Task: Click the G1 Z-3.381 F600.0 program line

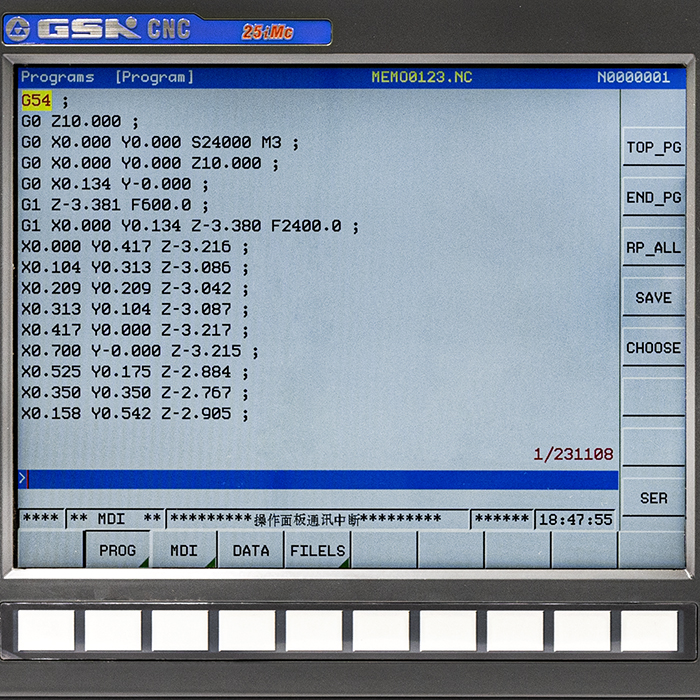Action: click(115, 205)
